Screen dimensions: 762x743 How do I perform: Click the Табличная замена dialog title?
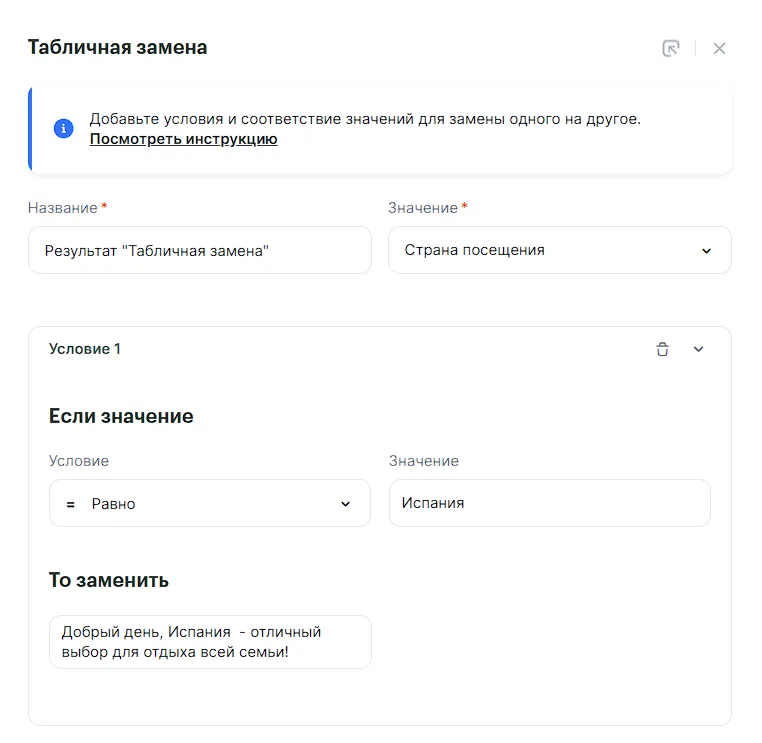[117, 47]
